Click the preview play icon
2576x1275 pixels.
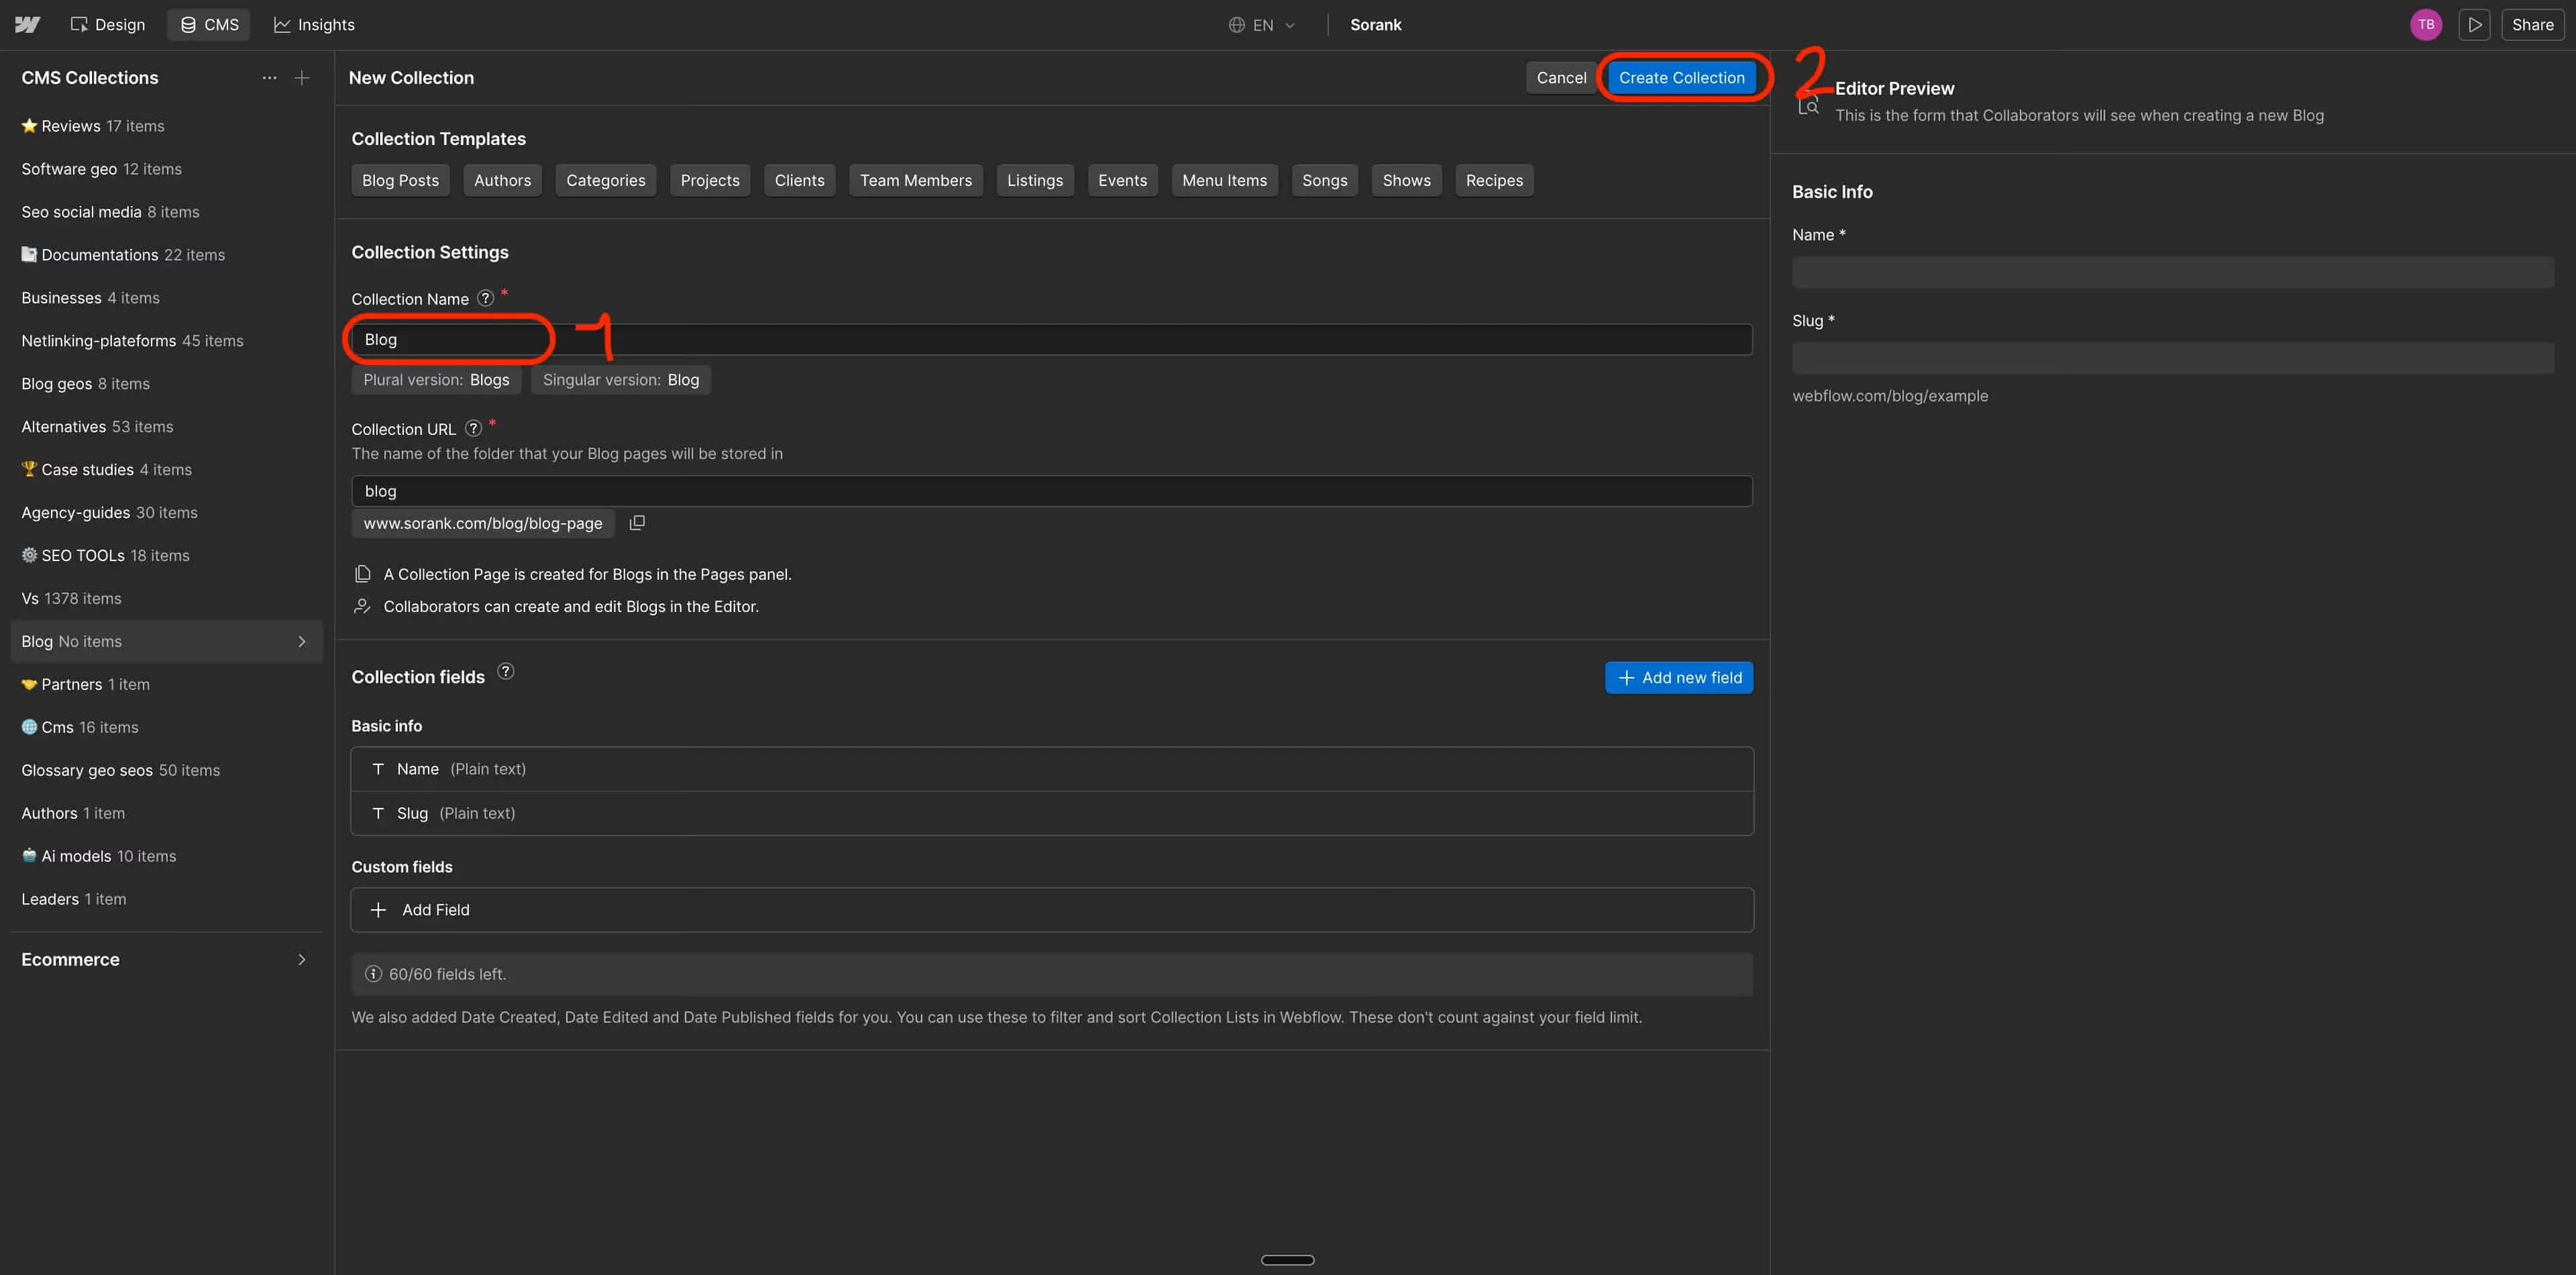pos(2474,24)
